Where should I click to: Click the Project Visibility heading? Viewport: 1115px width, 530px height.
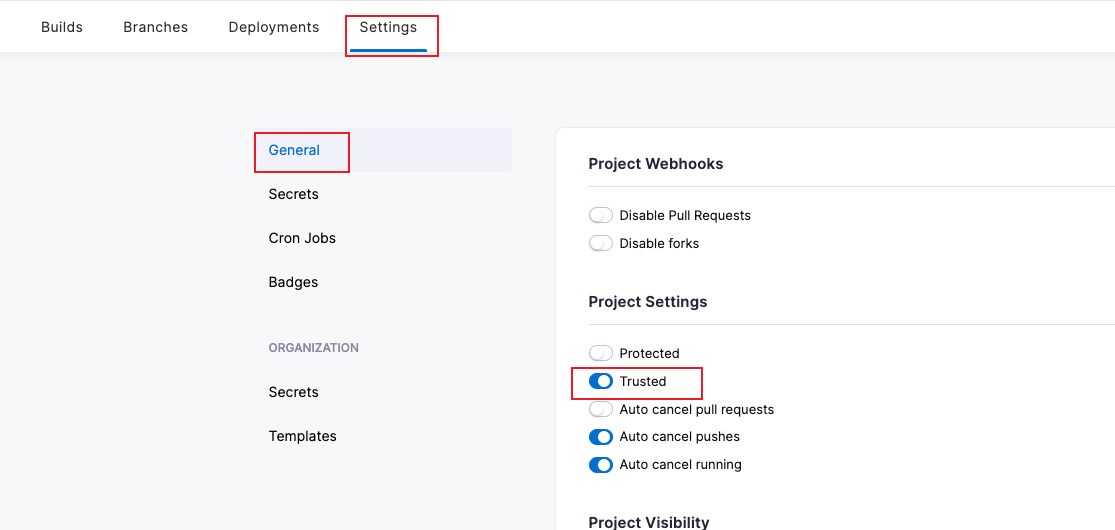(x=649, y=522)
